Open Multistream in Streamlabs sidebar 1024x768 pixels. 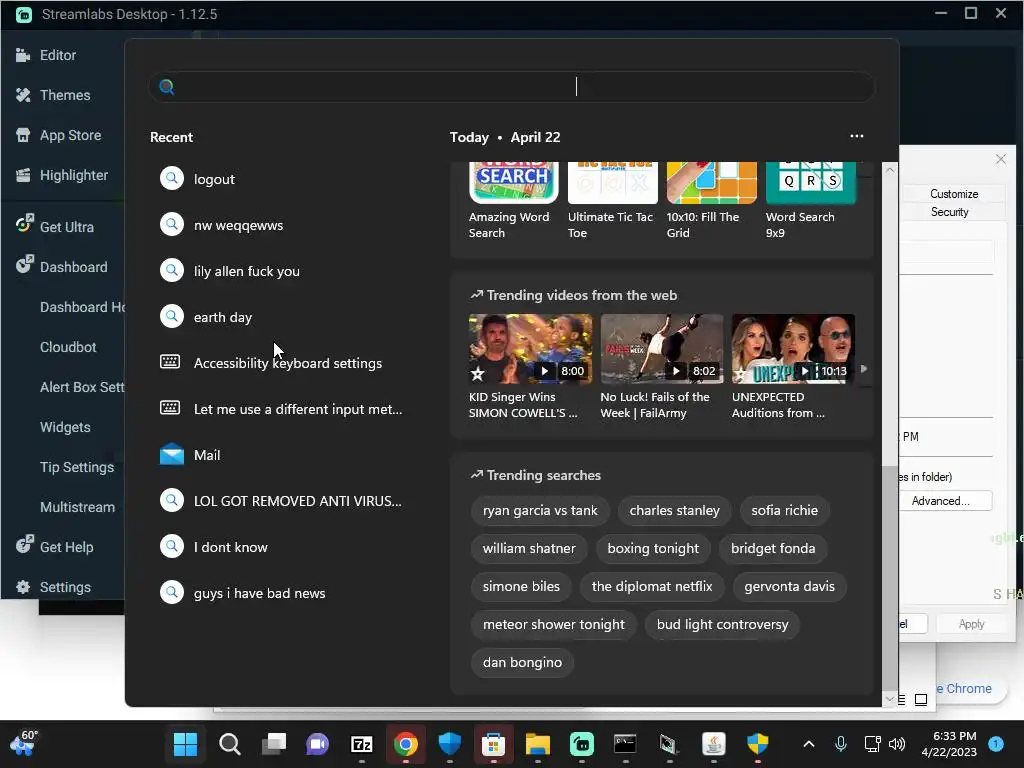(x=77, y=507)
